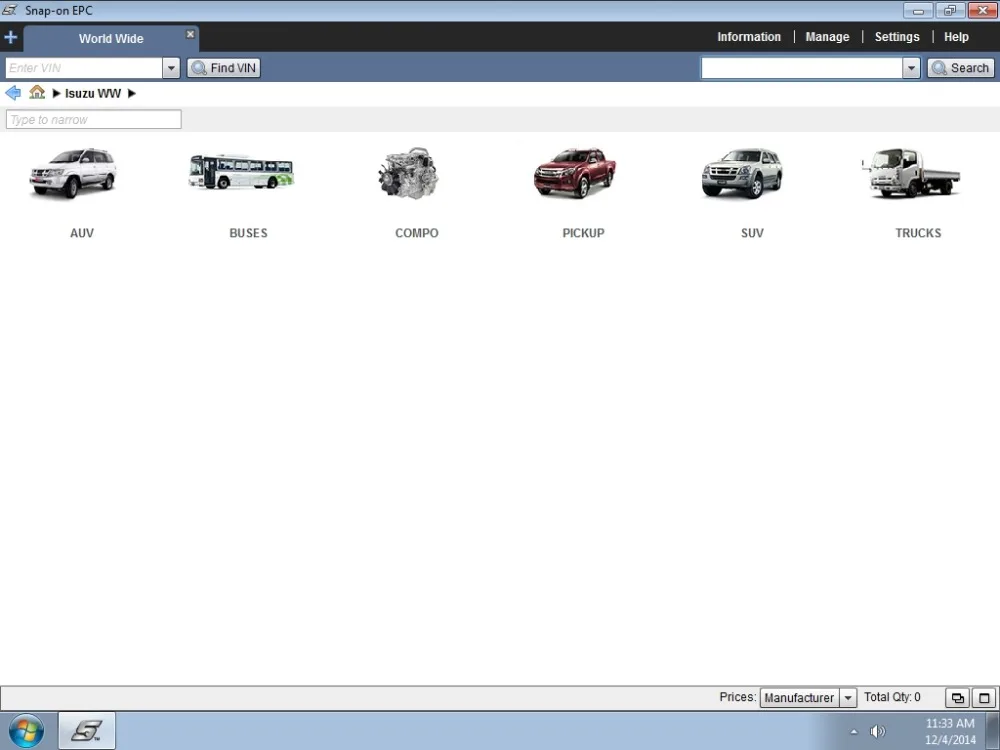This screenshot has width=1000, height=750.
Task: Open the AUV vehicle category thumbnail
Action: (73, 173)
